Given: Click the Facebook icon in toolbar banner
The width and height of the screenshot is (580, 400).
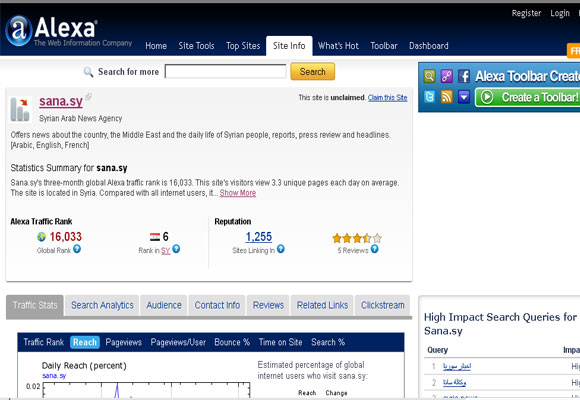Looking at the screenshot, I should coord(464,76).
